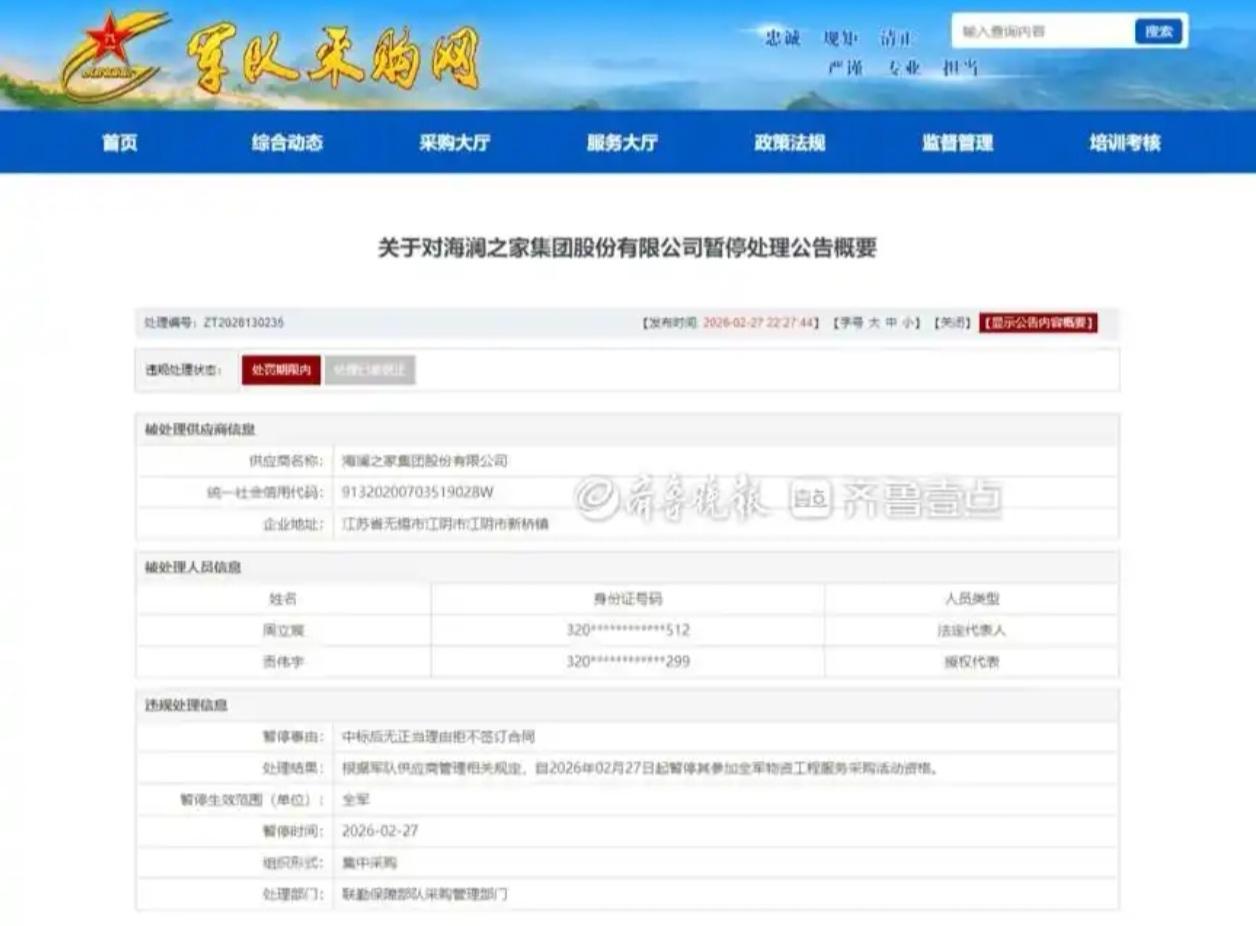The image size is (1256, 926).
Task: Open the 监督管理 supervision menu item
Action: pos(957,143)
